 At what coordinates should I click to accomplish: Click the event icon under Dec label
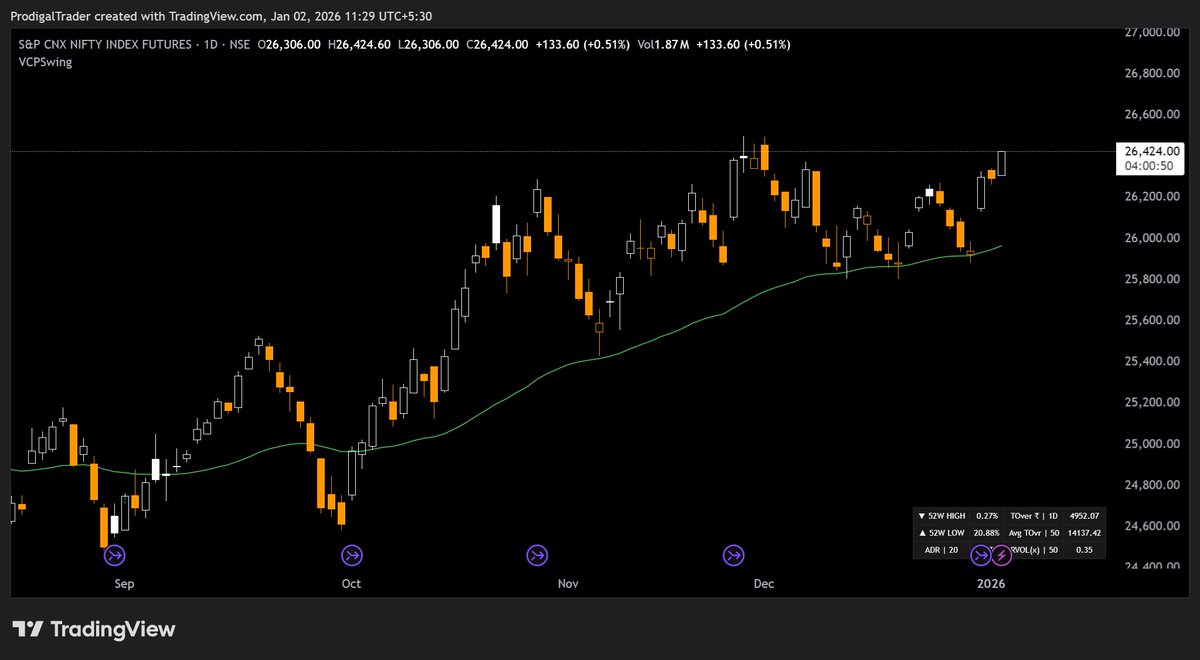pyautogui.click(x=735, y=555)
